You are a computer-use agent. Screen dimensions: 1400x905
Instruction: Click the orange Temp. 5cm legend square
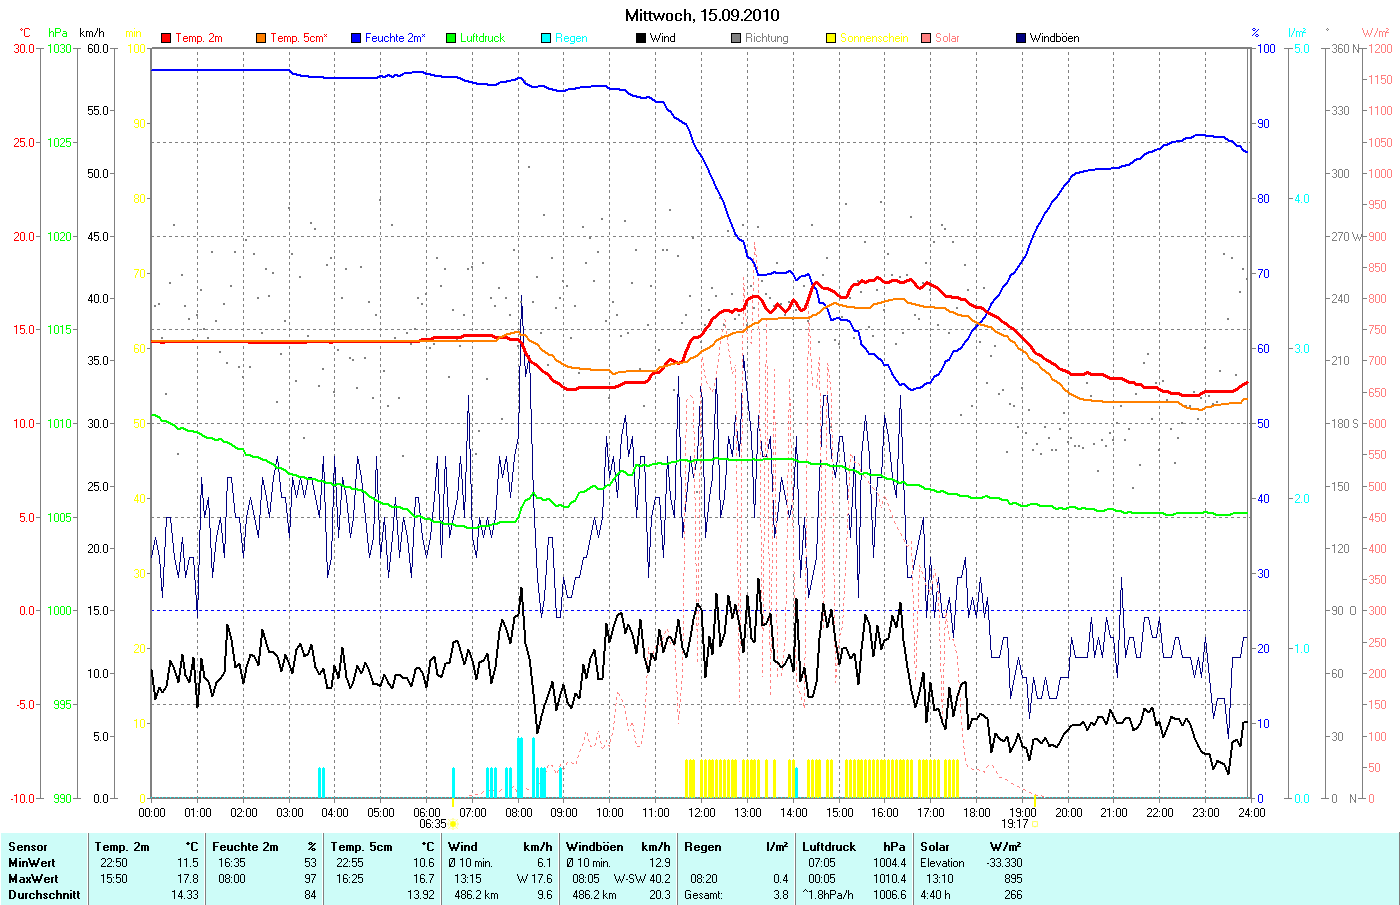coord(261,38)
